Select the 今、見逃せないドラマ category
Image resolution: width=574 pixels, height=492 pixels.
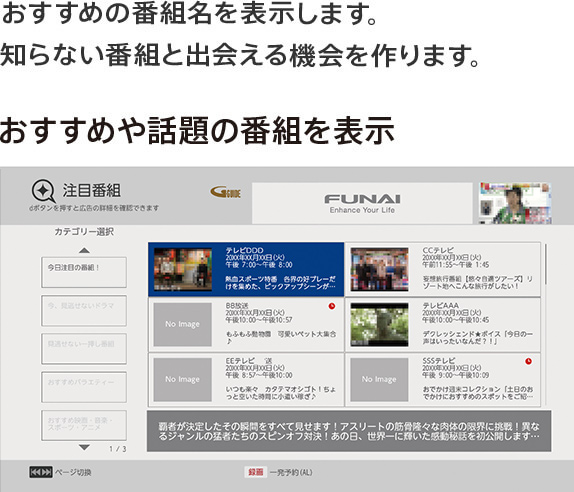tap(84, 310)
